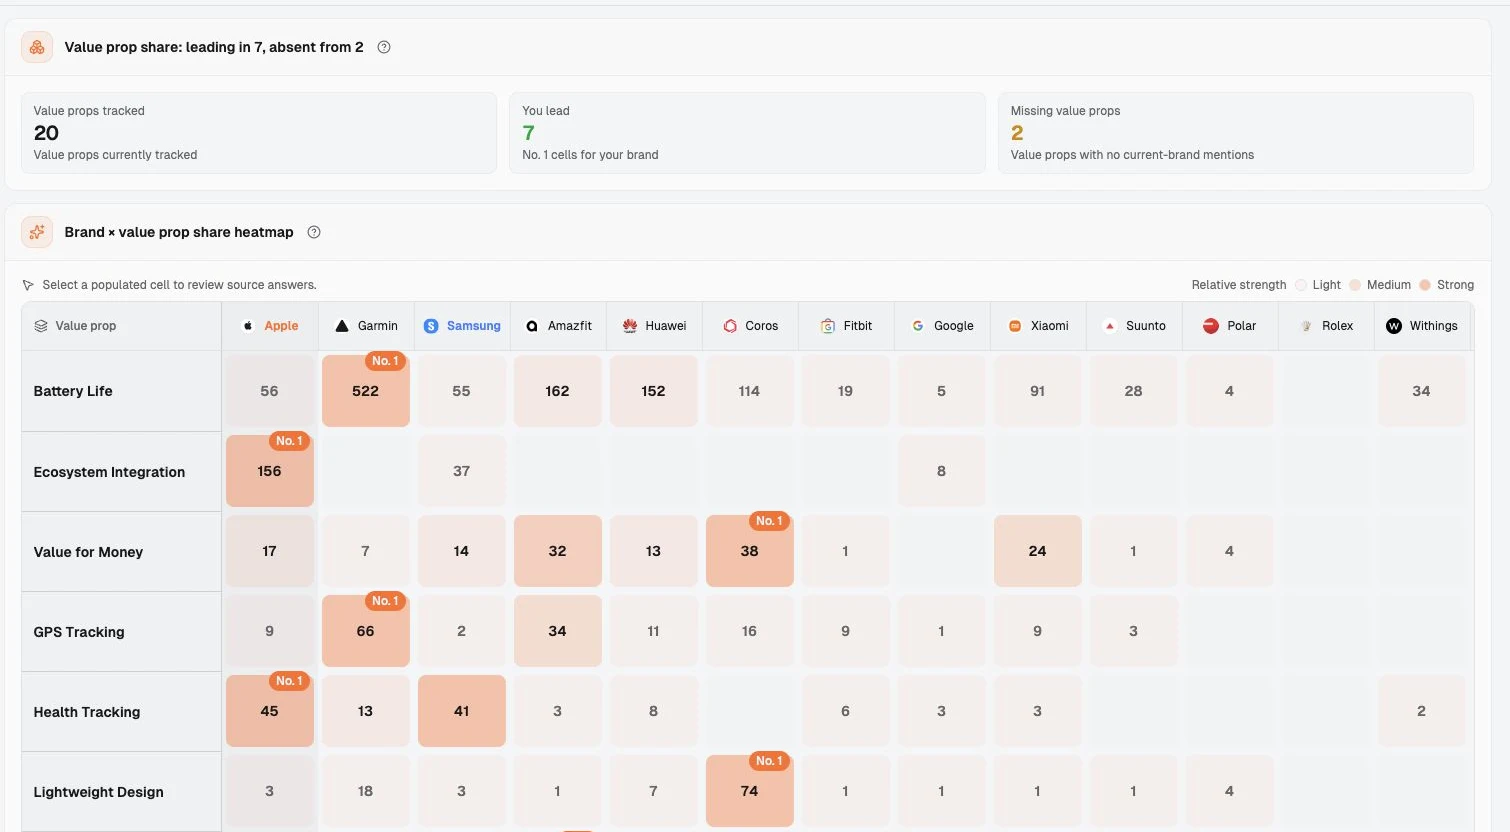Select Apple Battery Life cell 56

tap(270, 391)
